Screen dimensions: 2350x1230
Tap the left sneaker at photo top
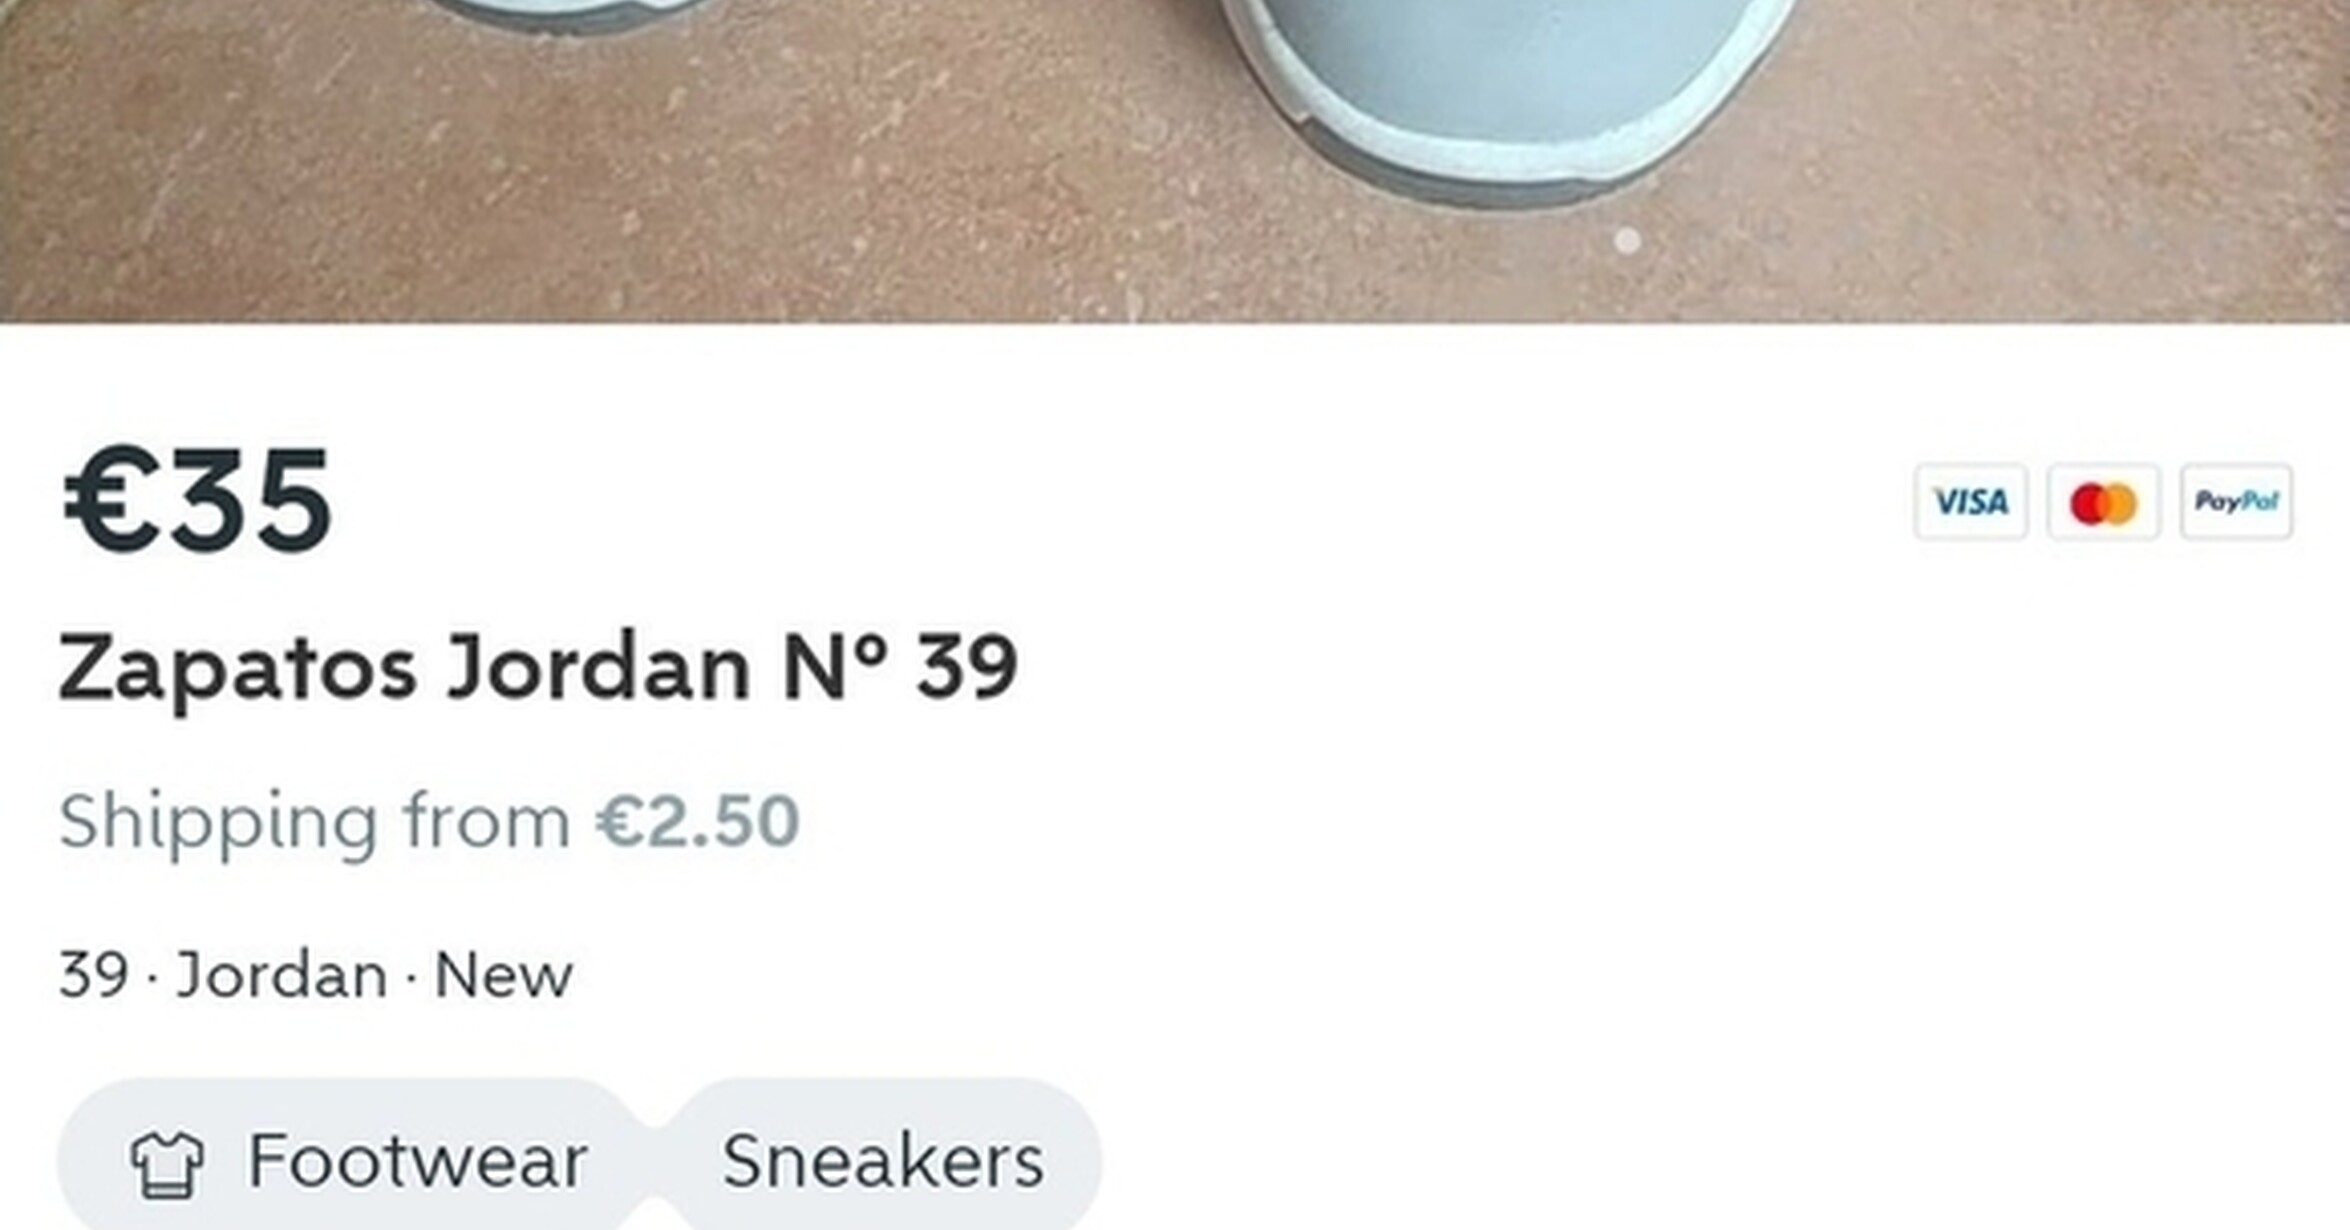[x=570, y=14]
